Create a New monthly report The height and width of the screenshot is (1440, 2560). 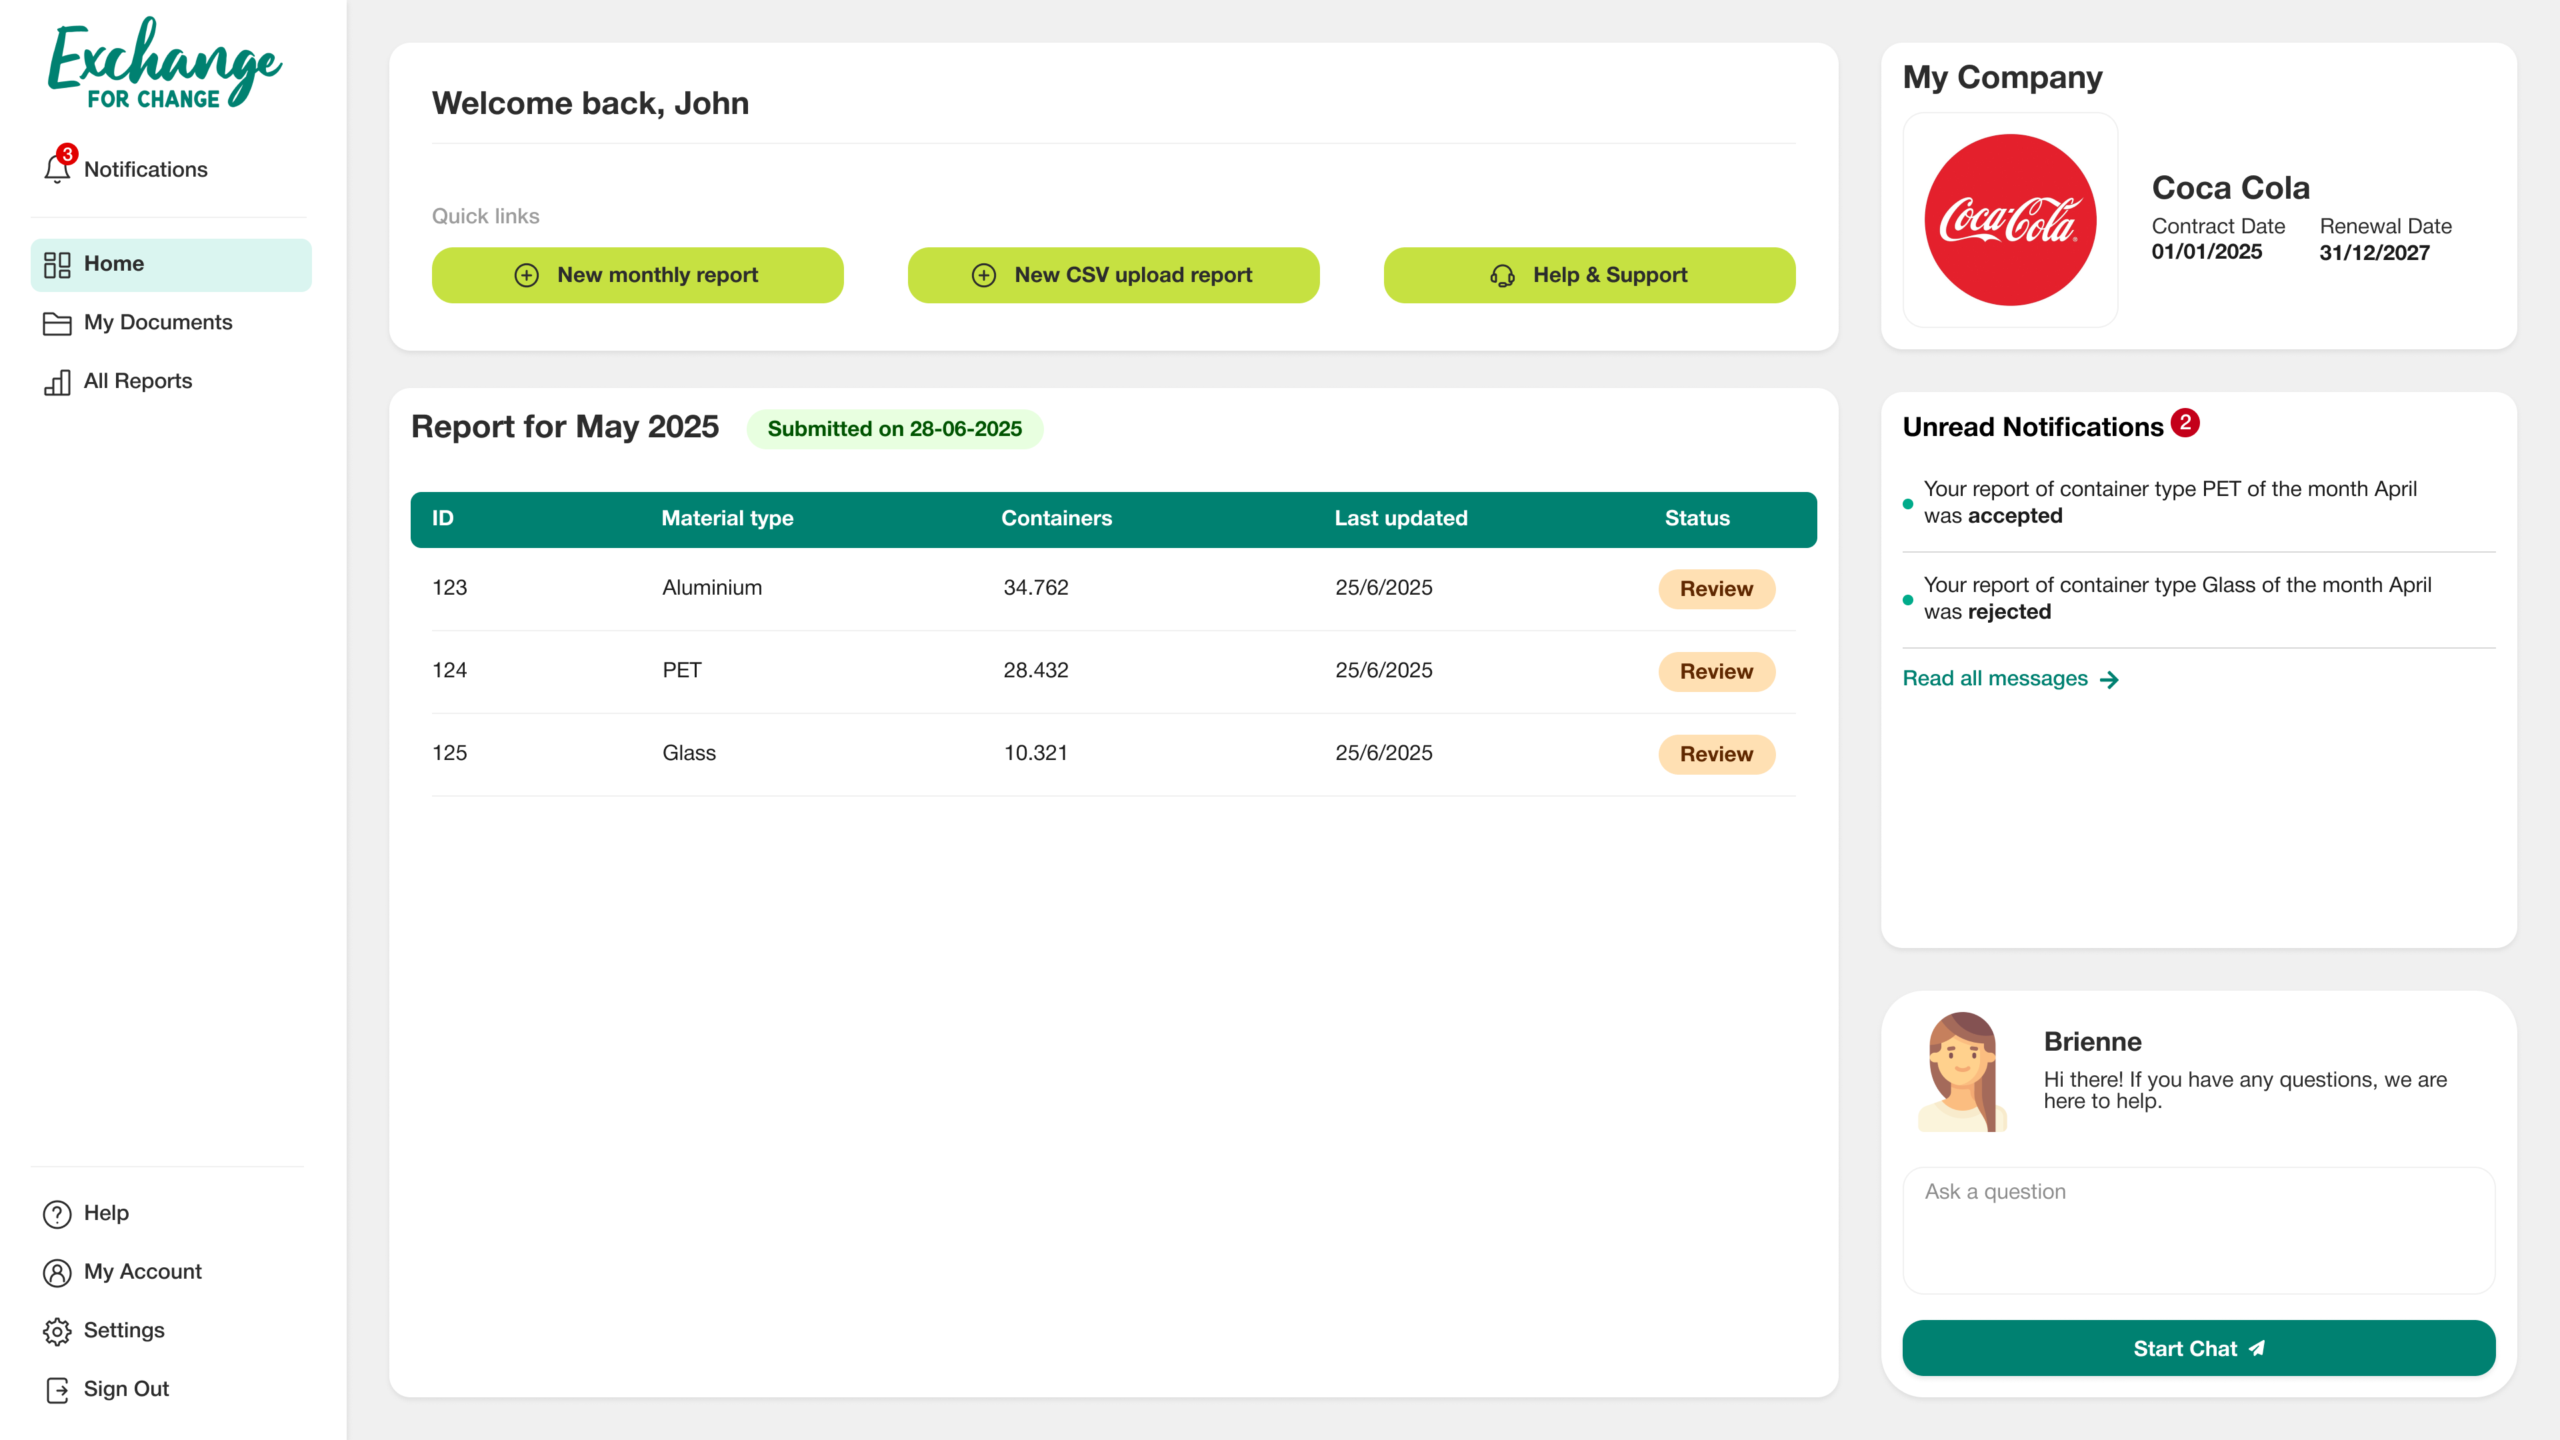[637, 275]
